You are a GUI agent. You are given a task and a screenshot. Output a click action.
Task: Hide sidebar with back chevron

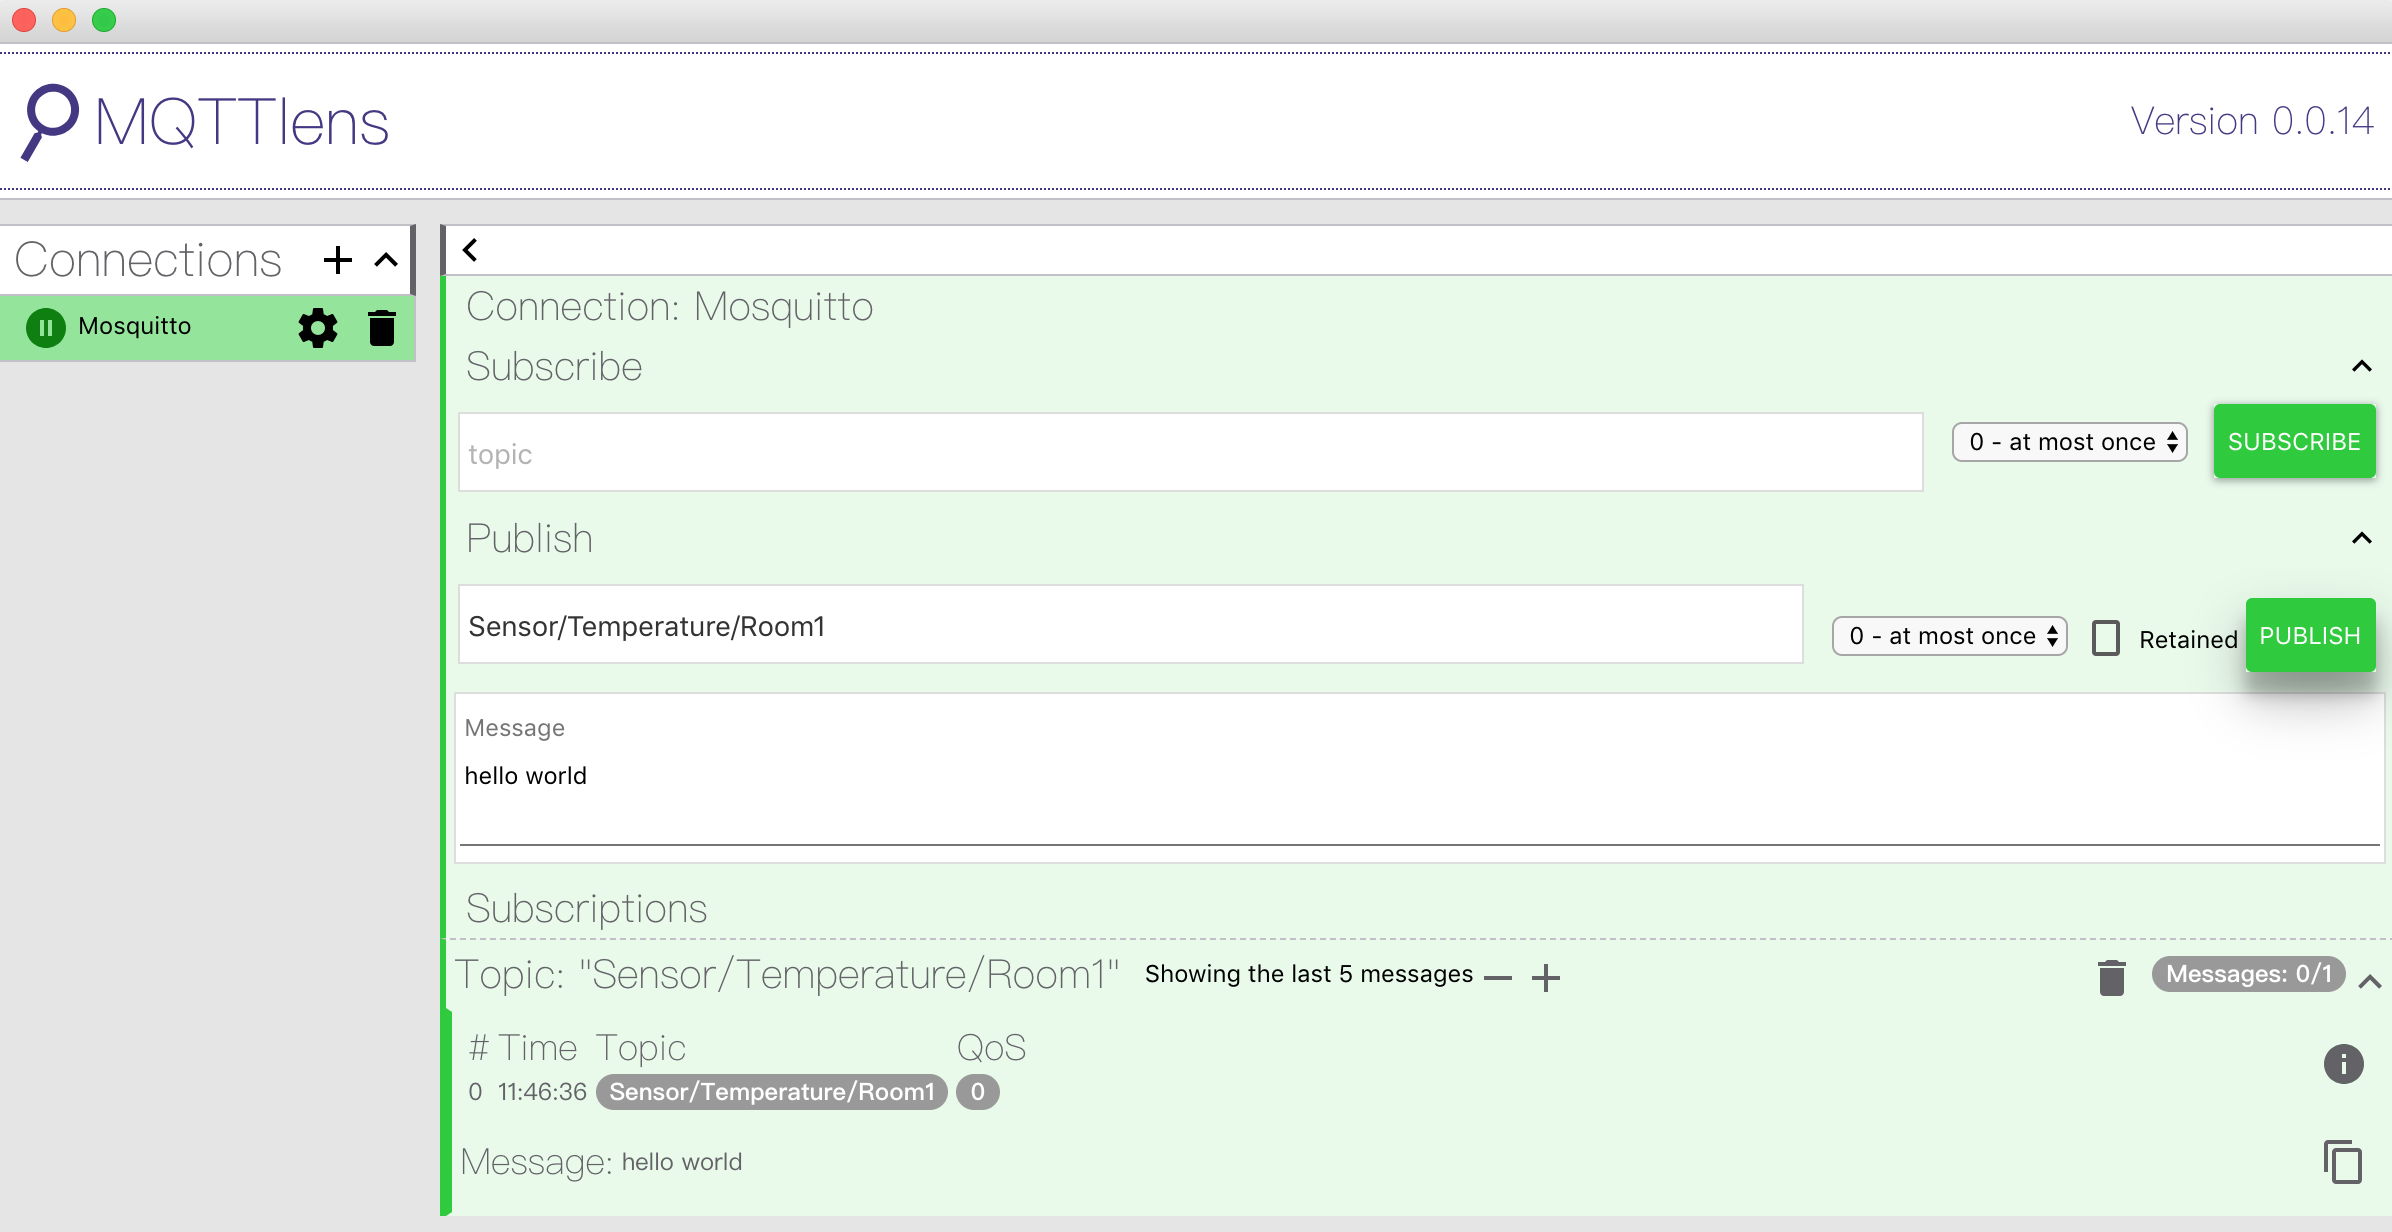tap(470, 249)
